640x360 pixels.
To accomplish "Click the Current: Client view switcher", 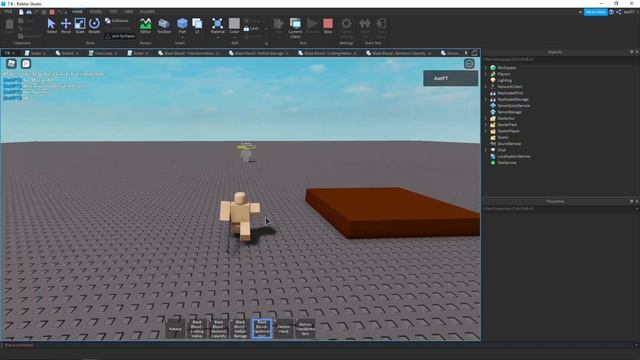I will pos(295,28).
